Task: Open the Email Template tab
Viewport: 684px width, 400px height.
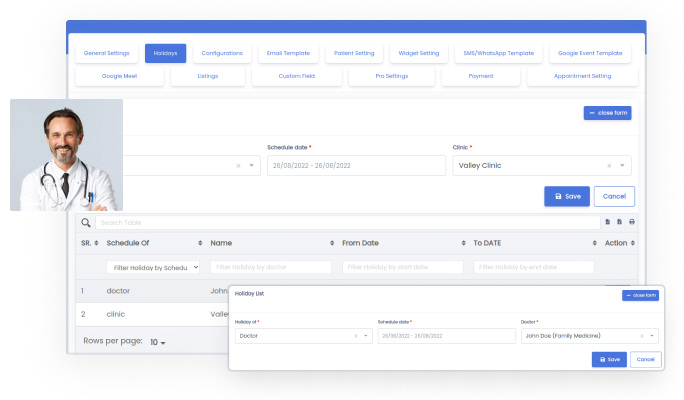Action: point(288,53)
